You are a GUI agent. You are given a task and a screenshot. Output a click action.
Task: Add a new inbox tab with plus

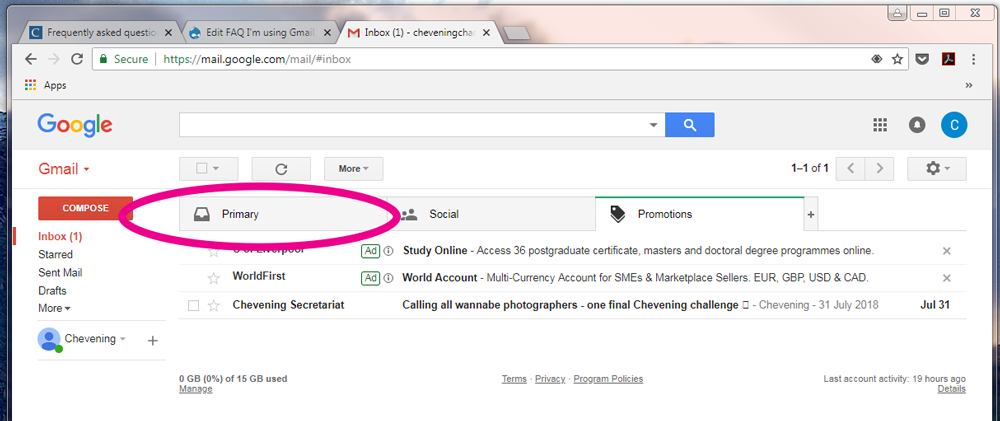[x=811, y=215]
